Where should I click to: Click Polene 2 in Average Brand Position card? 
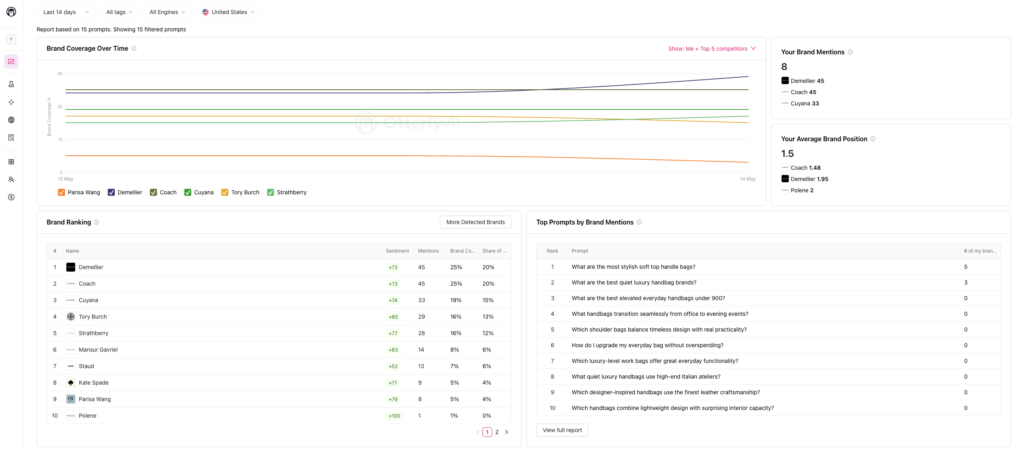802,191
